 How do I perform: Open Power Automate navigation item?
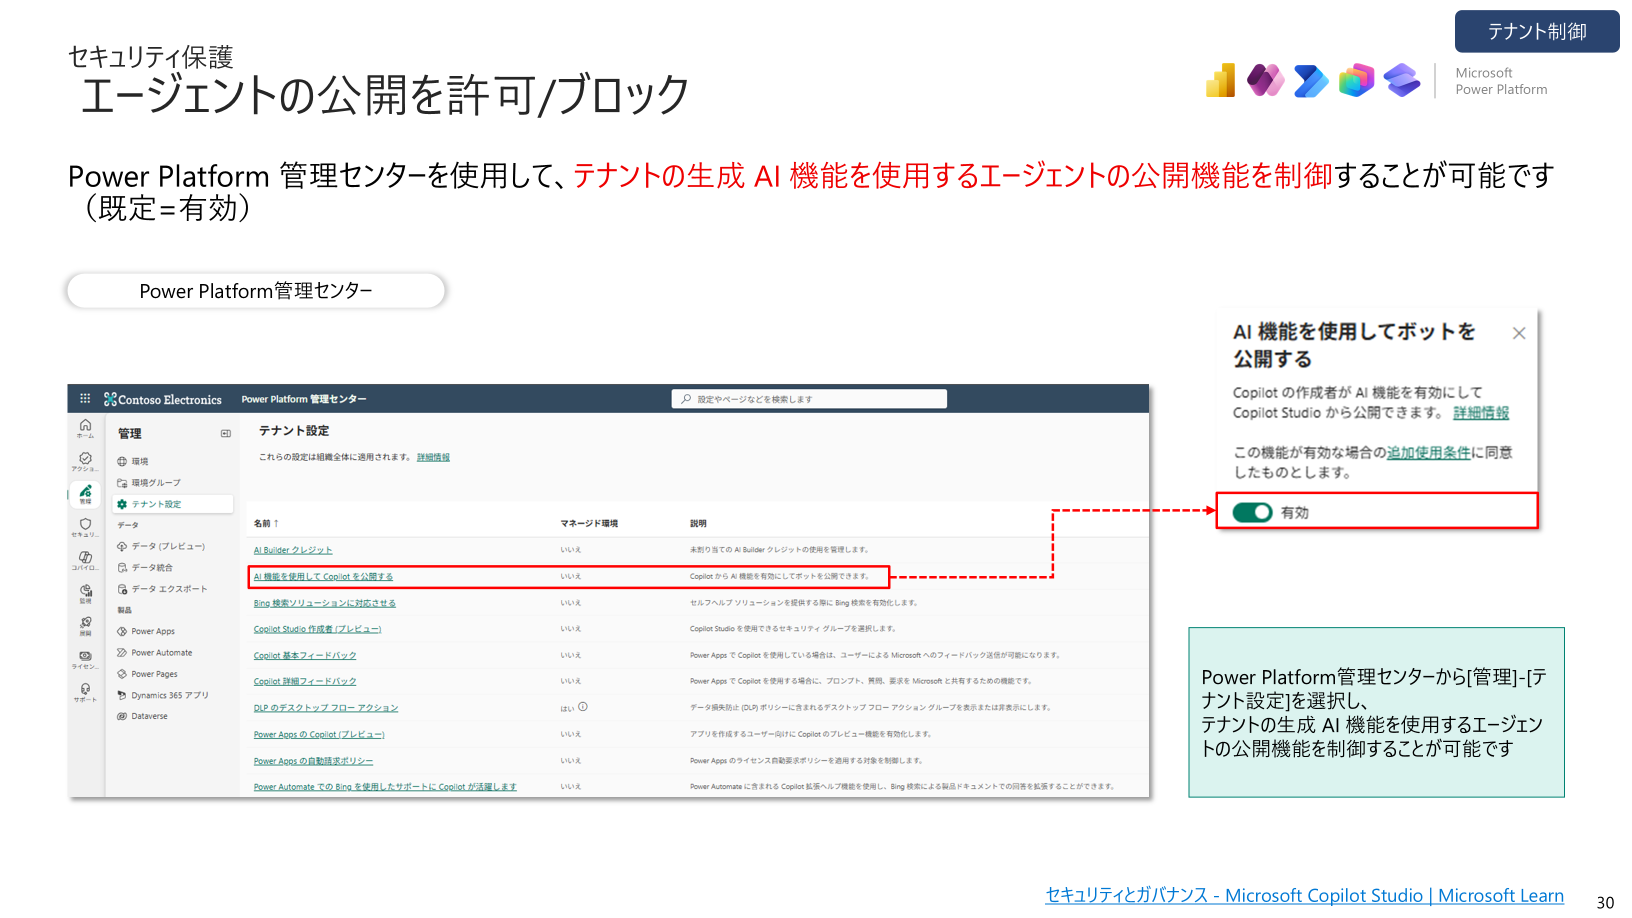[x=155, y=652]
